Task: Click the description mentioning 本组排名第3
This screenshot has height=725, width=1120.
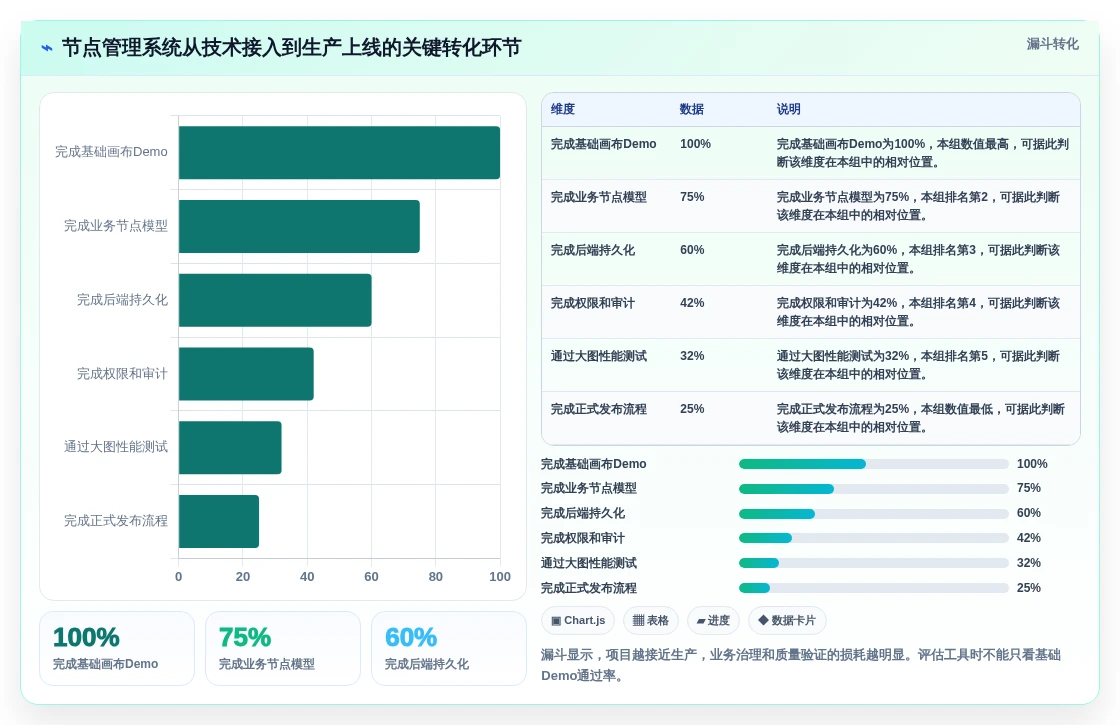Action: point(919,259)
